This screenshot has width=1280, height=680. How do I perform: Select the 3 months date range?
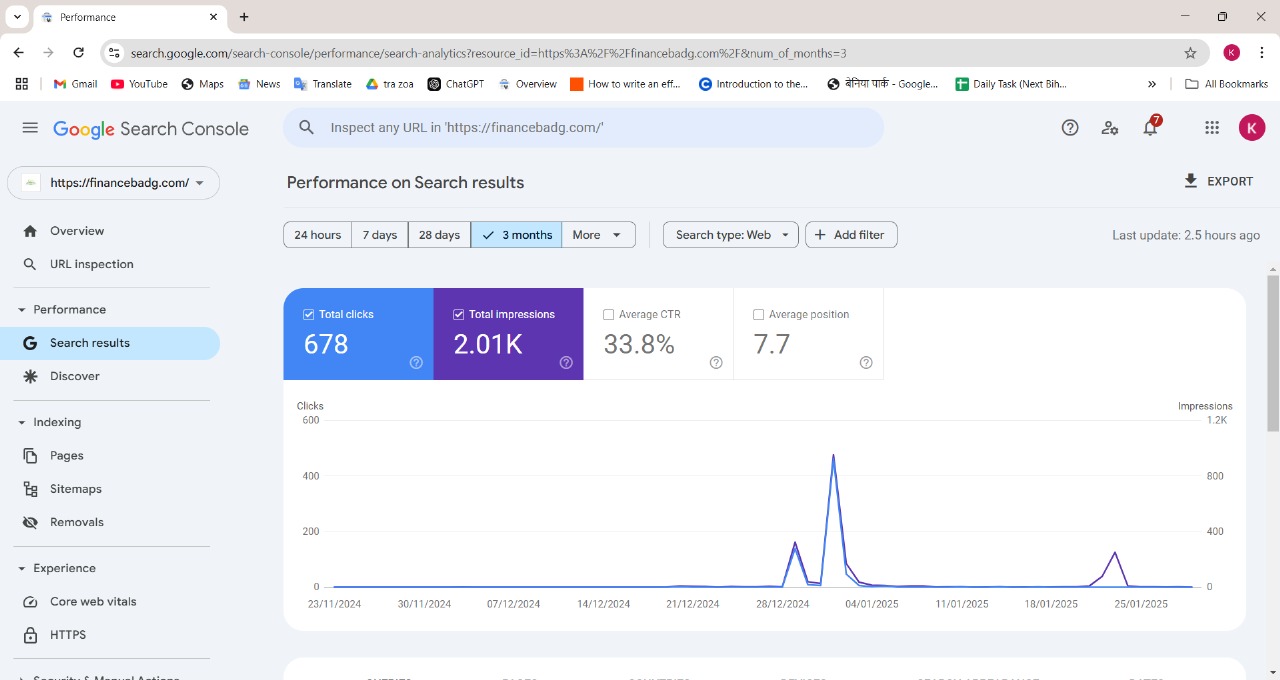[516, 235]
